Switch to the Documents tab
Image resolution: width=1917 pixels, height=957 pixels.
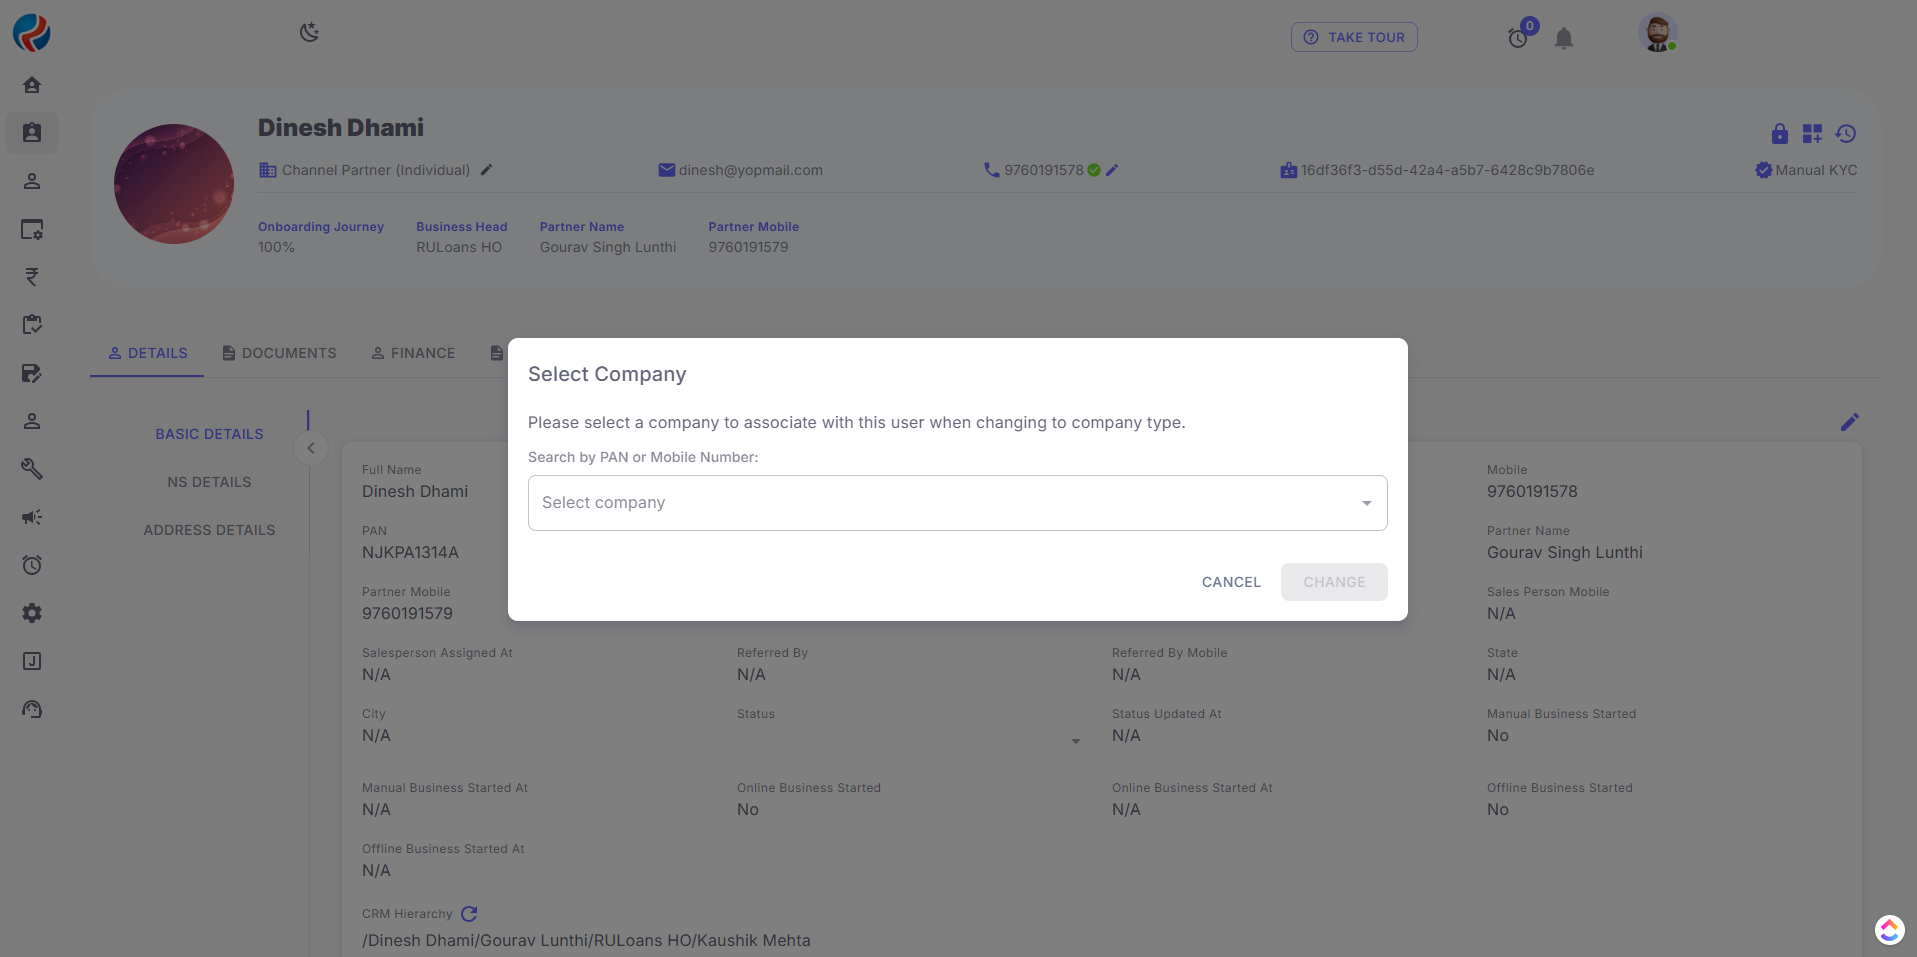(x=279, y=353)
